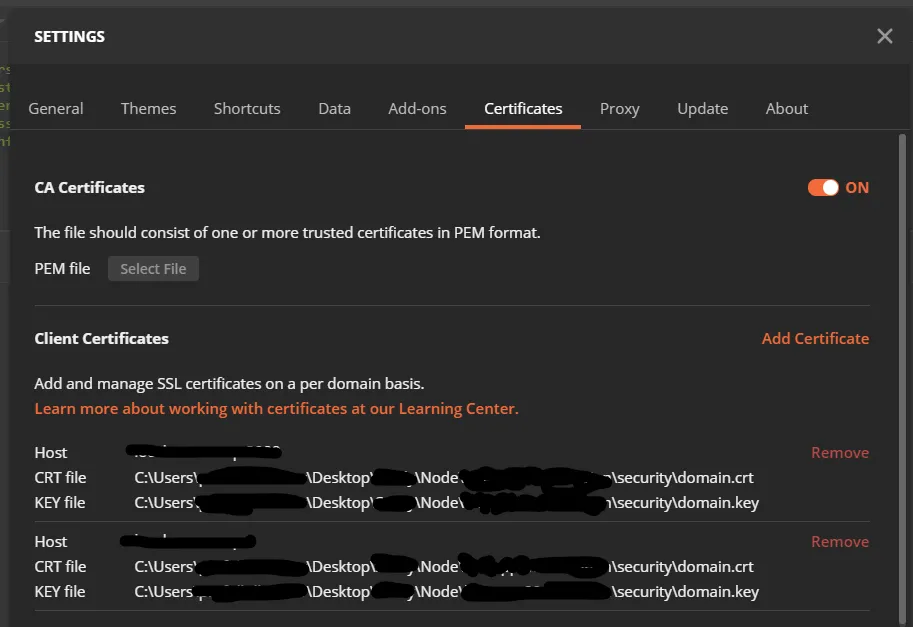Click first certificate's CRT file path
913x627 pixels.
point(444,478)
